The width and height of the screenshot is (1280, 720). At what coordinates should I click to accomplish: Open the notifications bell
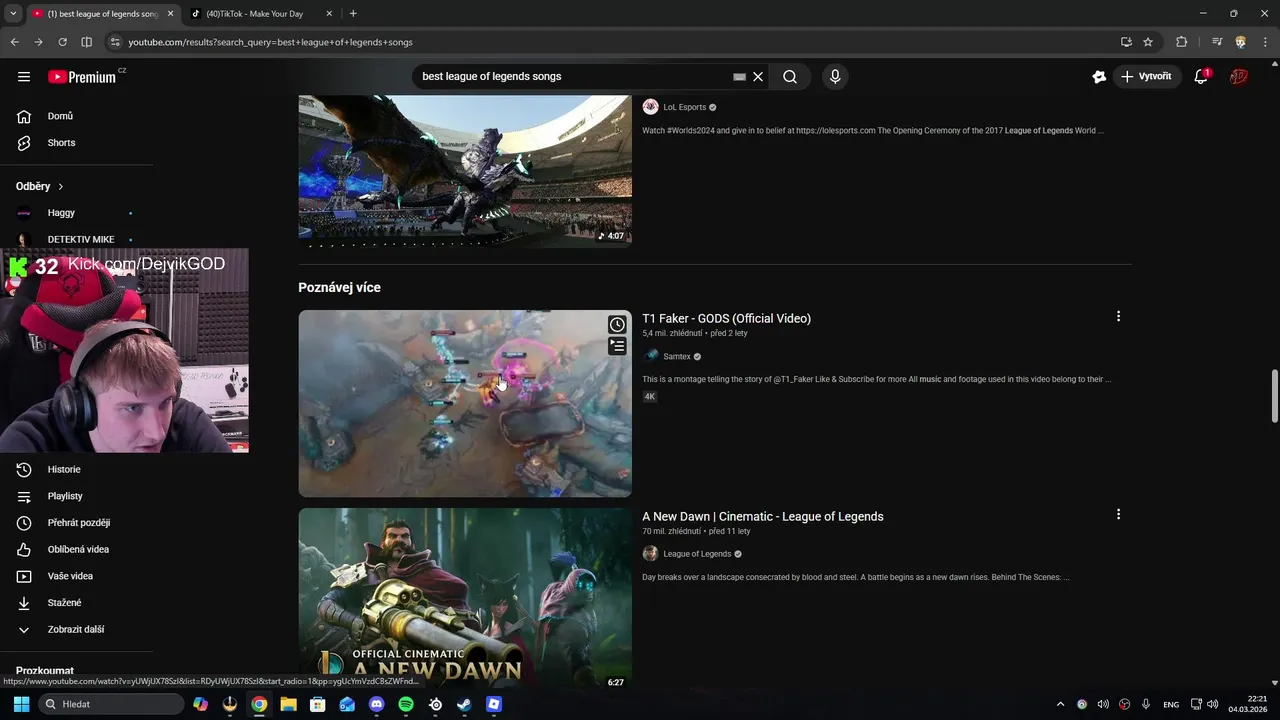pyautogui.click(x=1201, y=77)
